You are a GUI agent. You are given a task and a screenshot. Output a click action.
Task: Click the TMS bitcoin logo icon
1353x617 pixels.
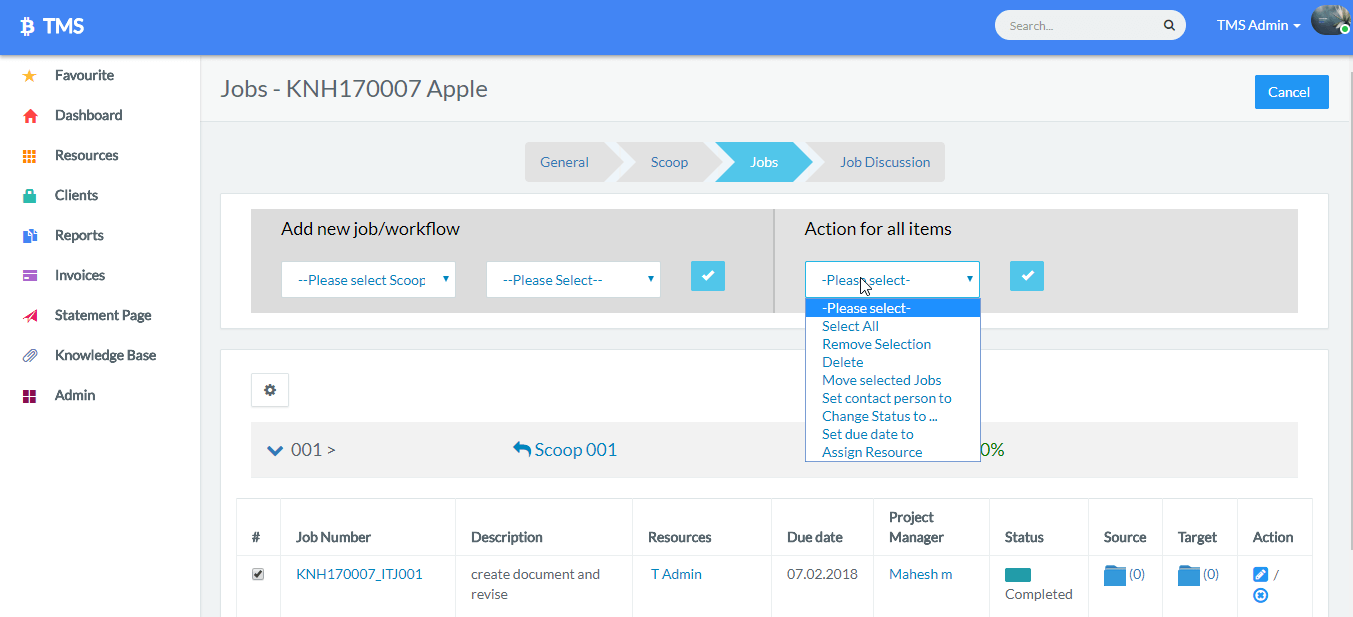click(28, 27)
